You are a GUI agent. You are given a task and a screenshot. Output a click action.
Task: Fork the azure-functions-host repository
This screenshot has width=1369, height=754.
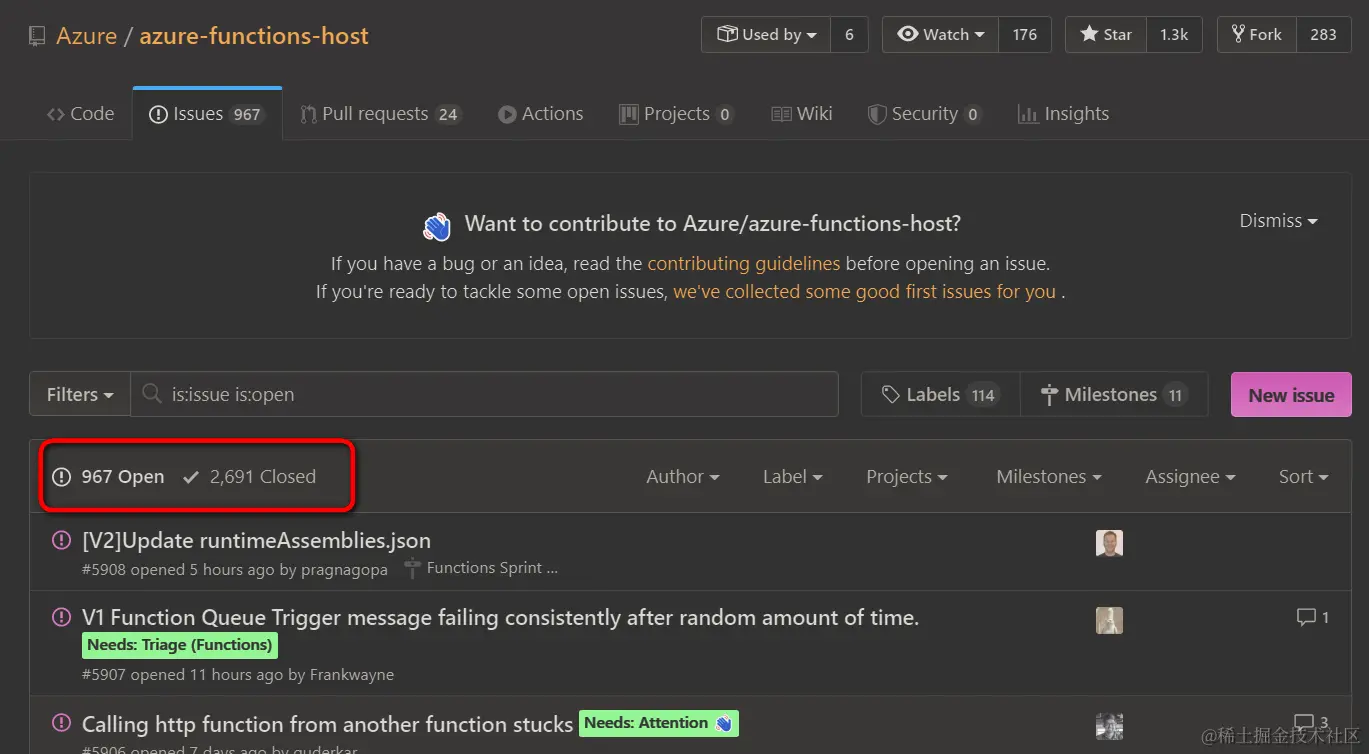click(1256, 35)
